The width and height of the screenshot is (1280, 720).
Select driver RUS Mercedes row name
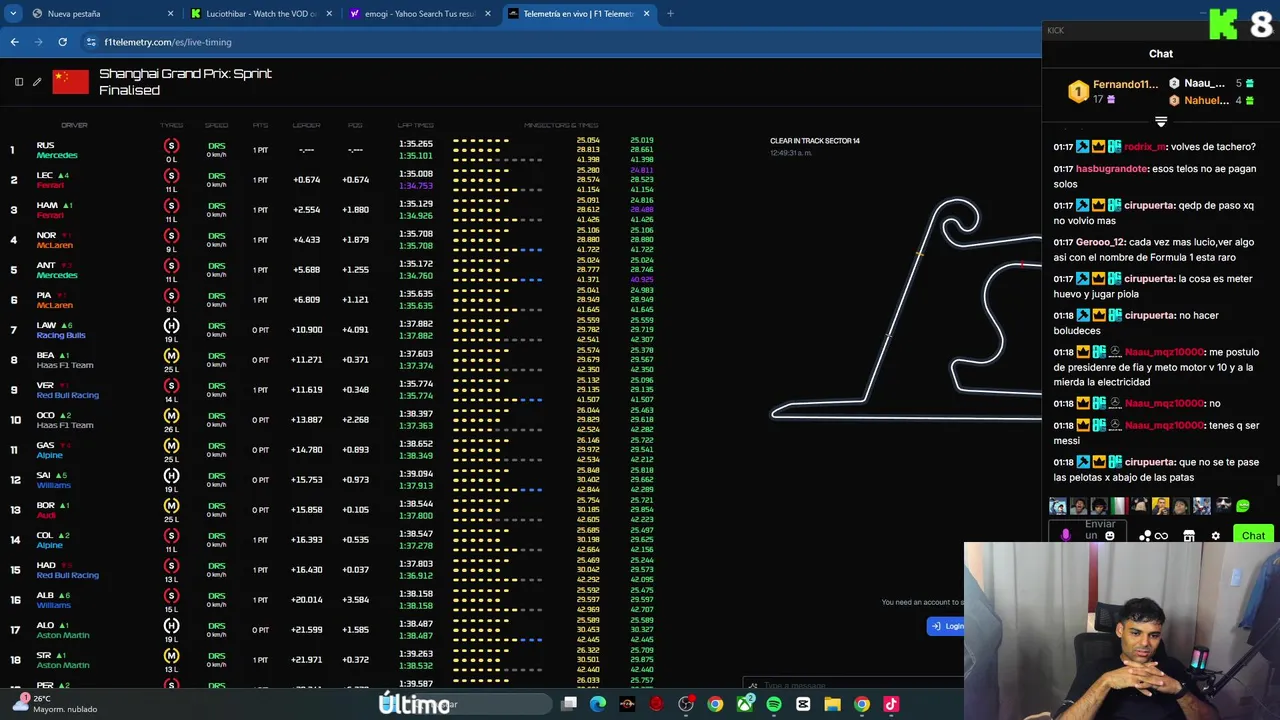(x=56, y=150)
